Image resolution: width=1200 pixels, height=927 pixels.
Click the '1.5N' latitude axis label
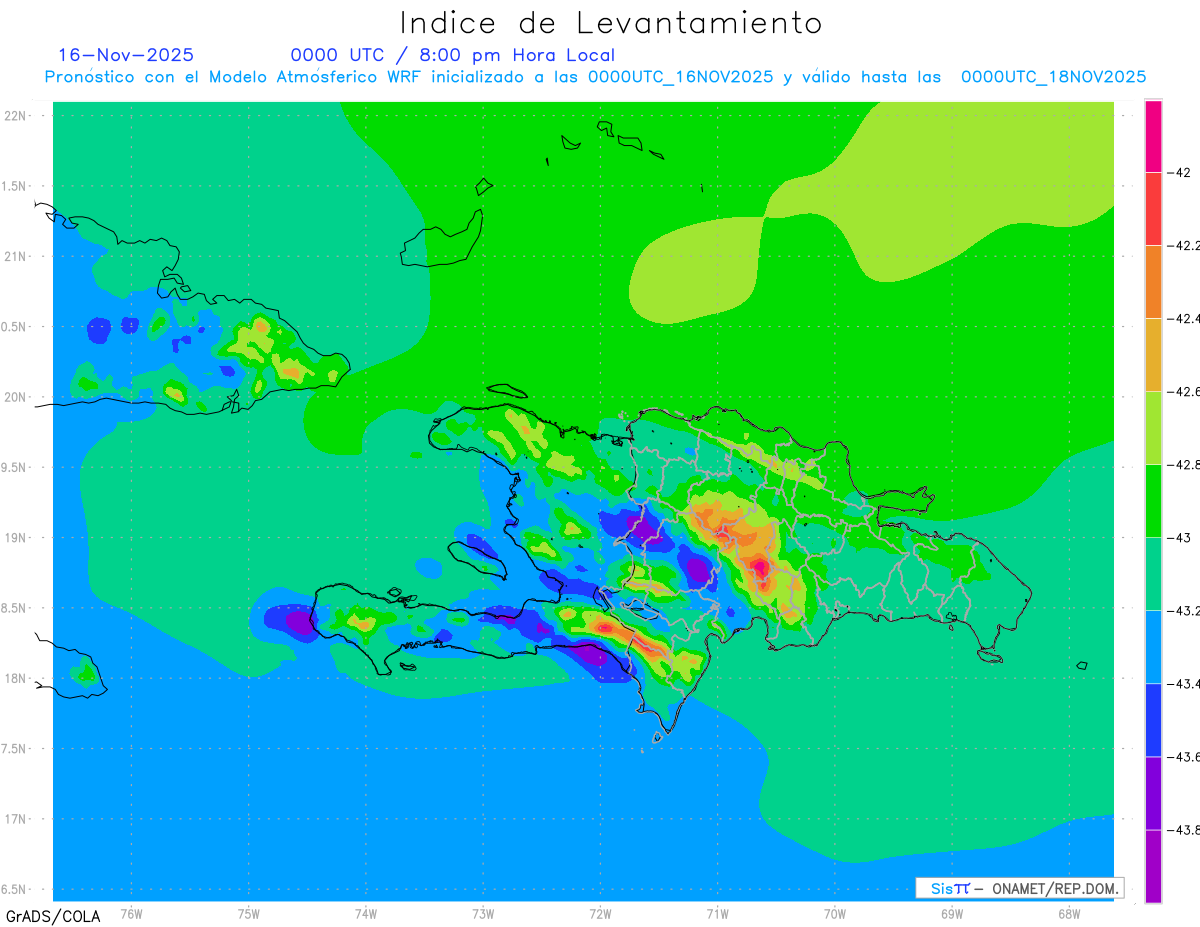15,186
